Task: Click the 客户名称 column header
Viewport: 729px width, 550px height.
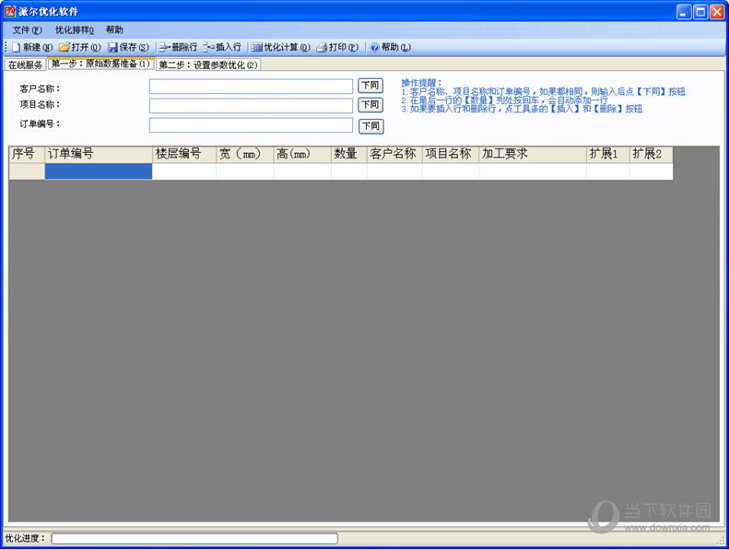Action: click(395, 154)
